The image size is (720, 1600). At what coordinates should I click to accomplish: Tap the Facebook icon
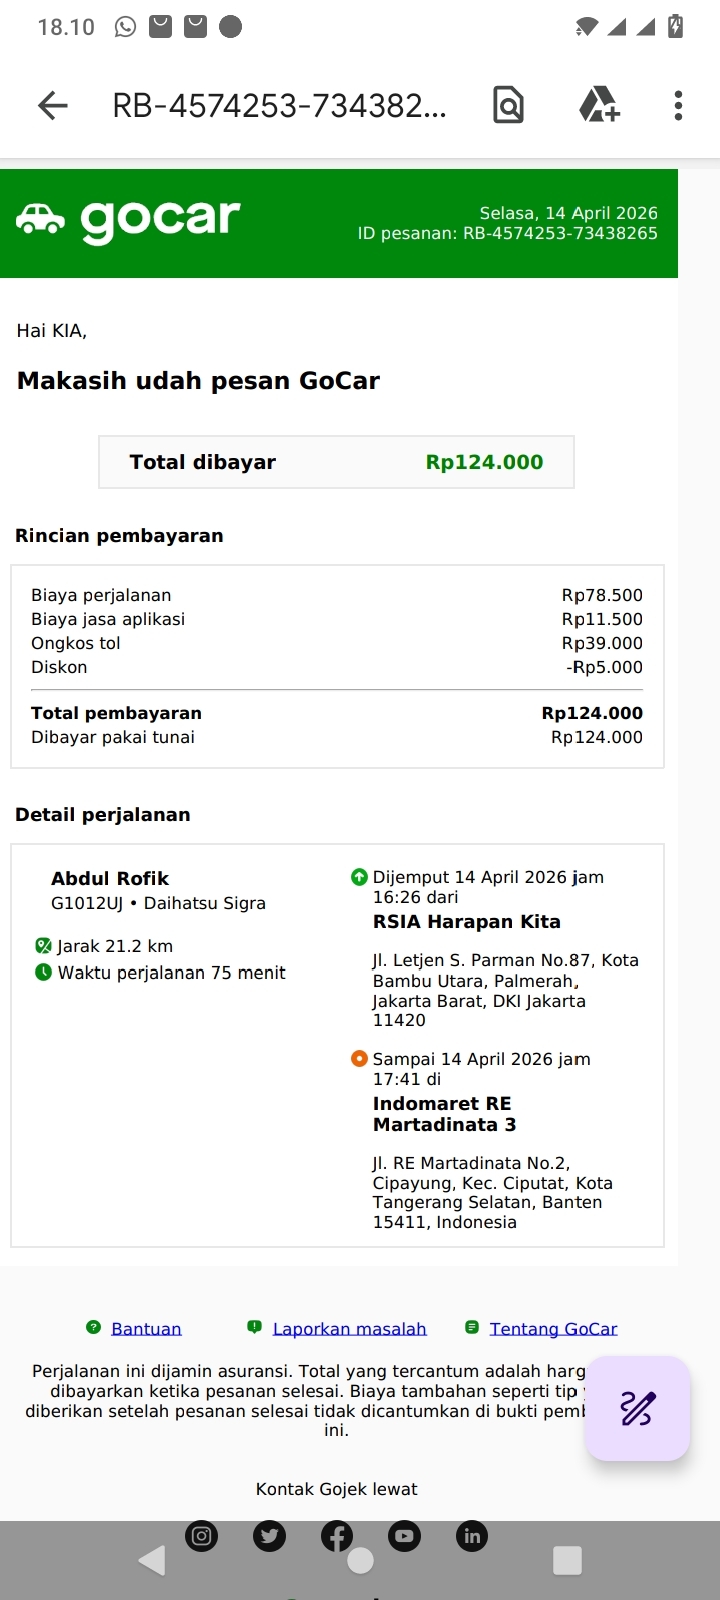(x=337, y=1536)
